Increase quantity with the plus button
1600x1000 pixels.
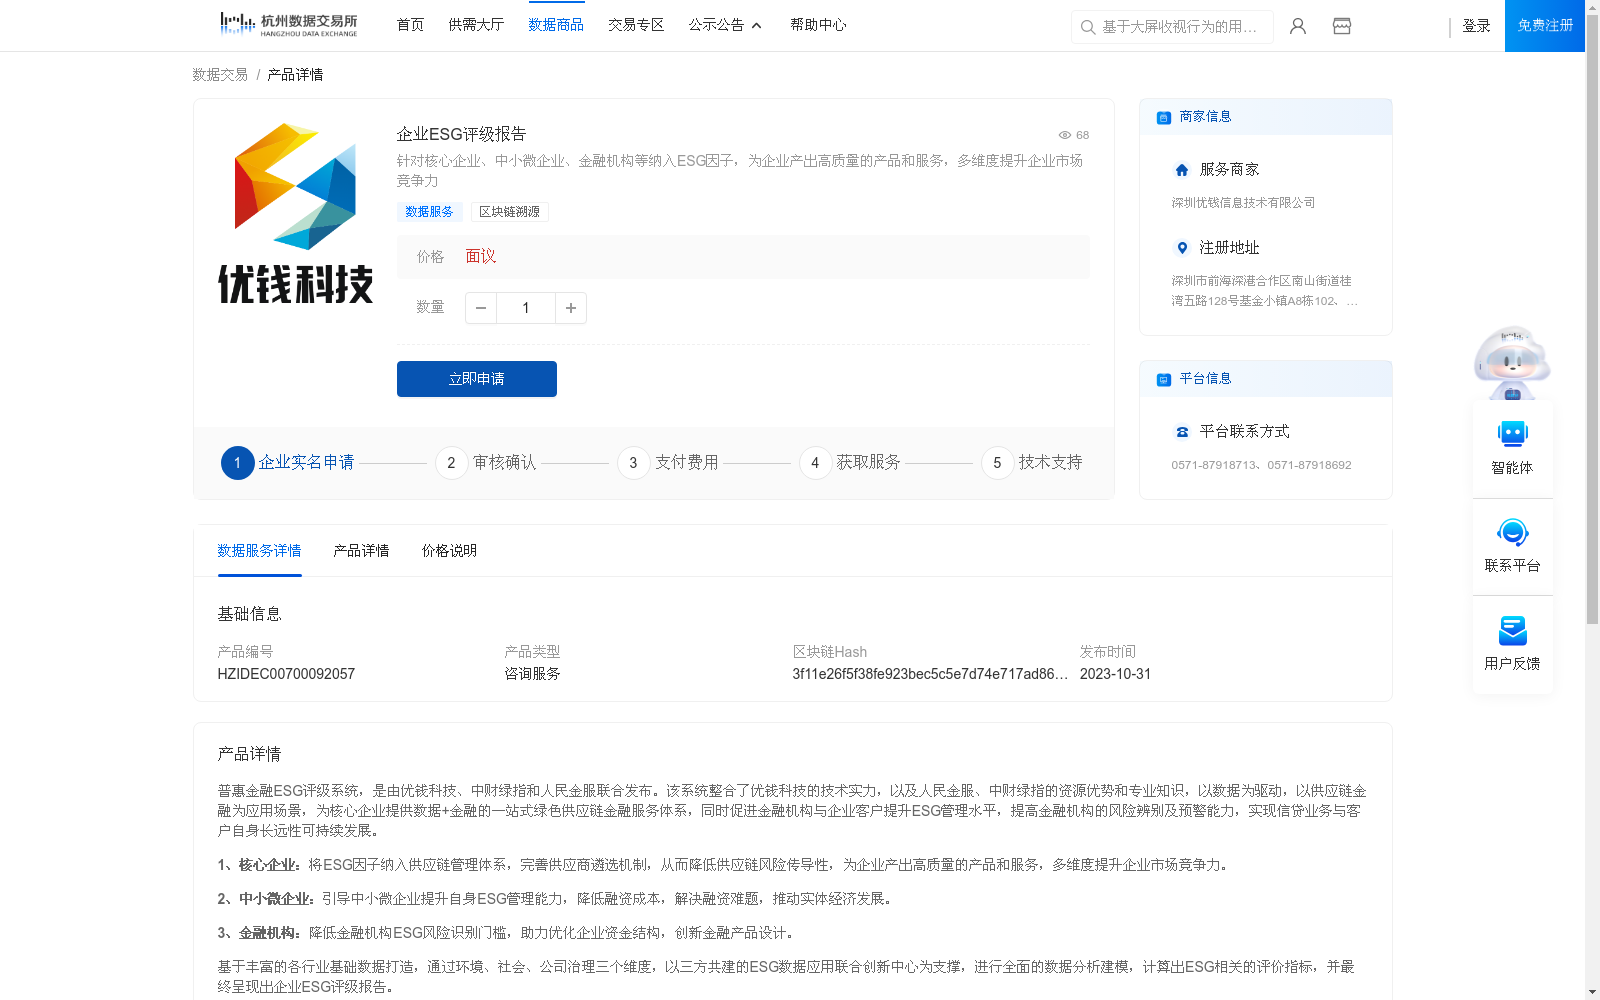[571, 308]
